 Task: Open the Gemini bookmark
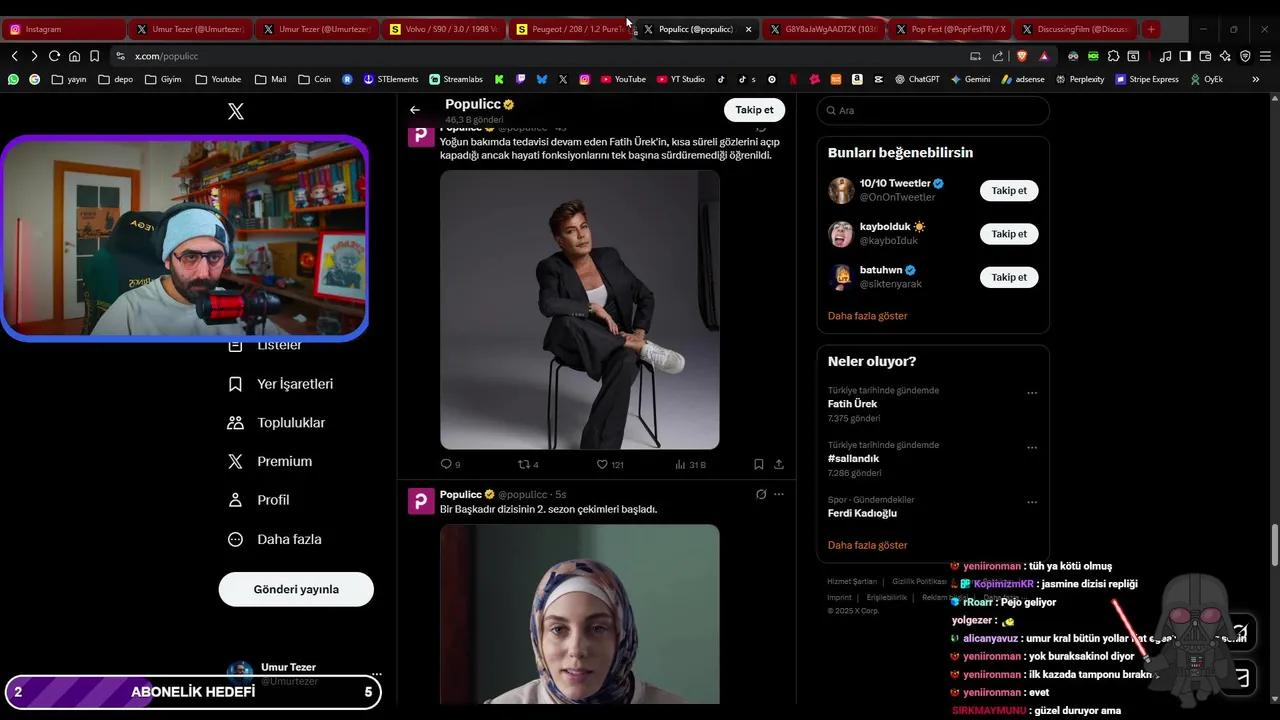point(970,79)
